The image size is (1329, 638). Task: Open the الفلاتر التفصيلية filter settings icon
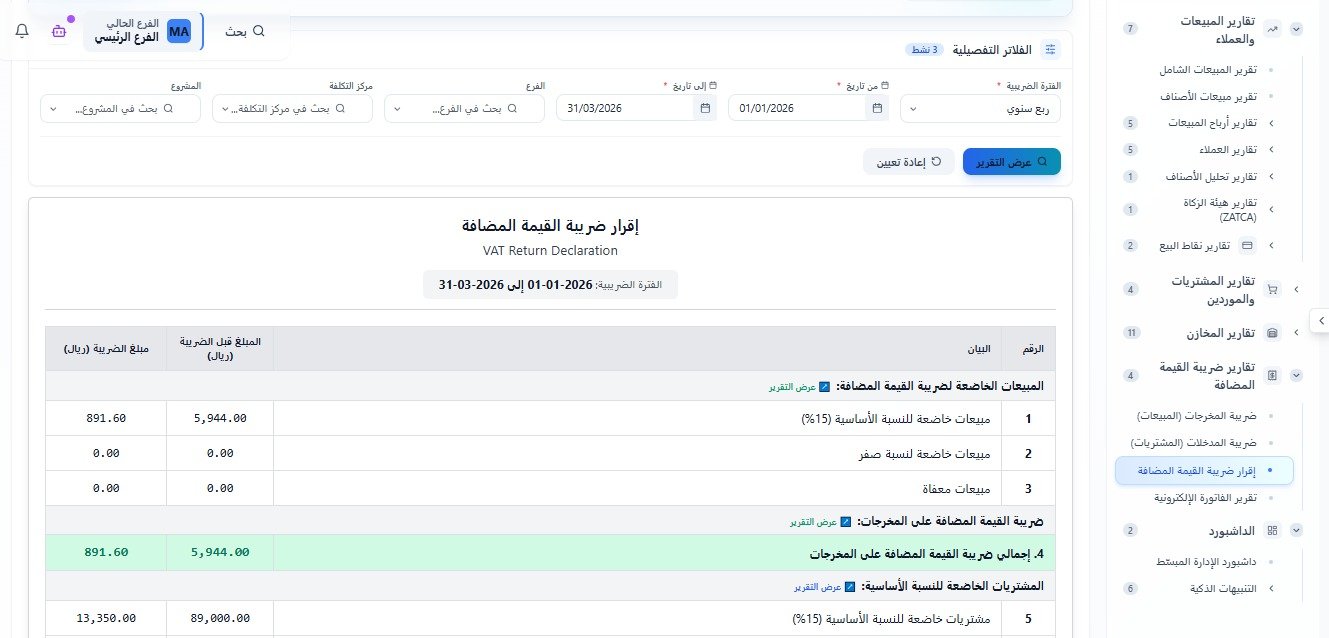[x=1049, y=49]
